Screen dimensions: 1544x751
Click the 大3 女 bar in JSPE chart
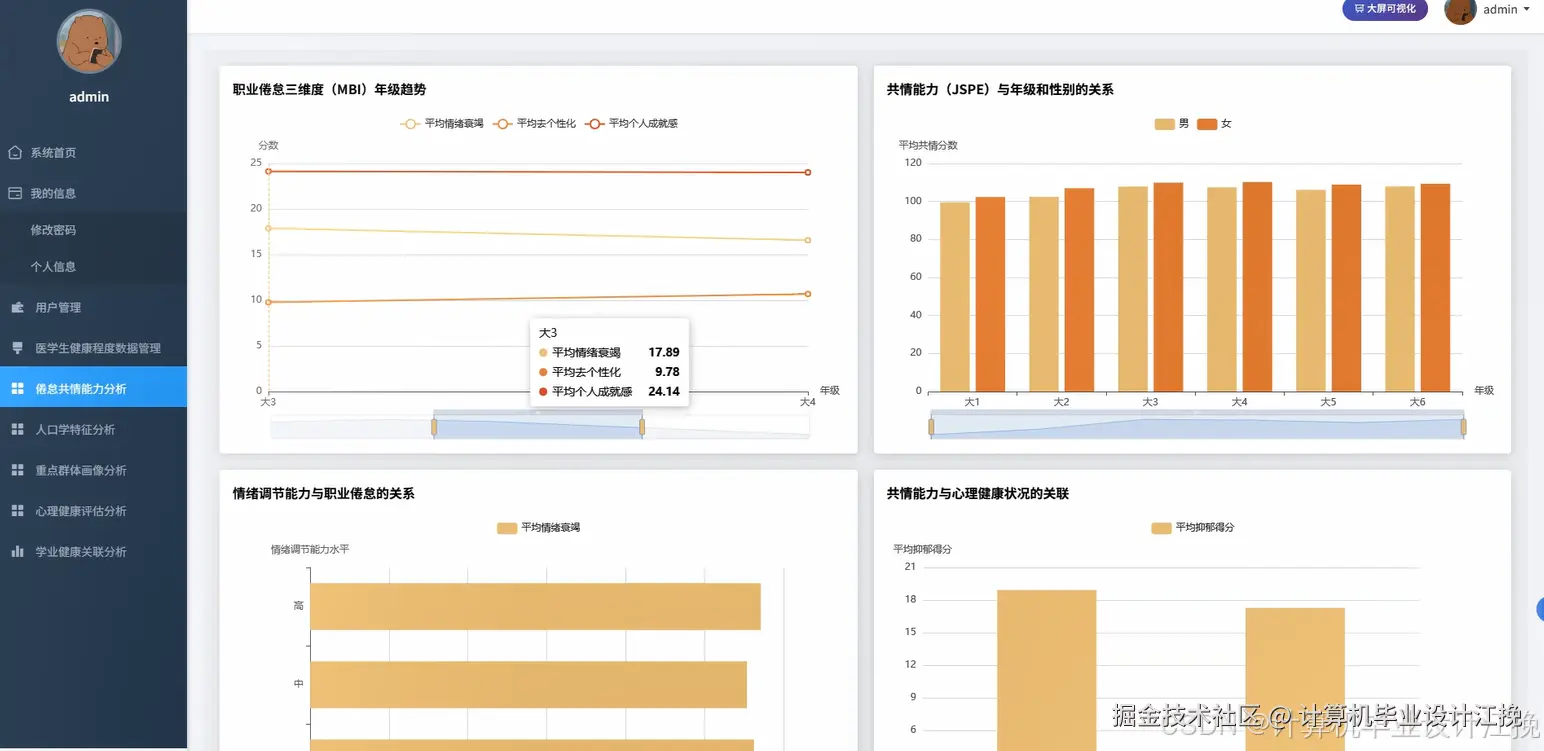[1168, 287]
